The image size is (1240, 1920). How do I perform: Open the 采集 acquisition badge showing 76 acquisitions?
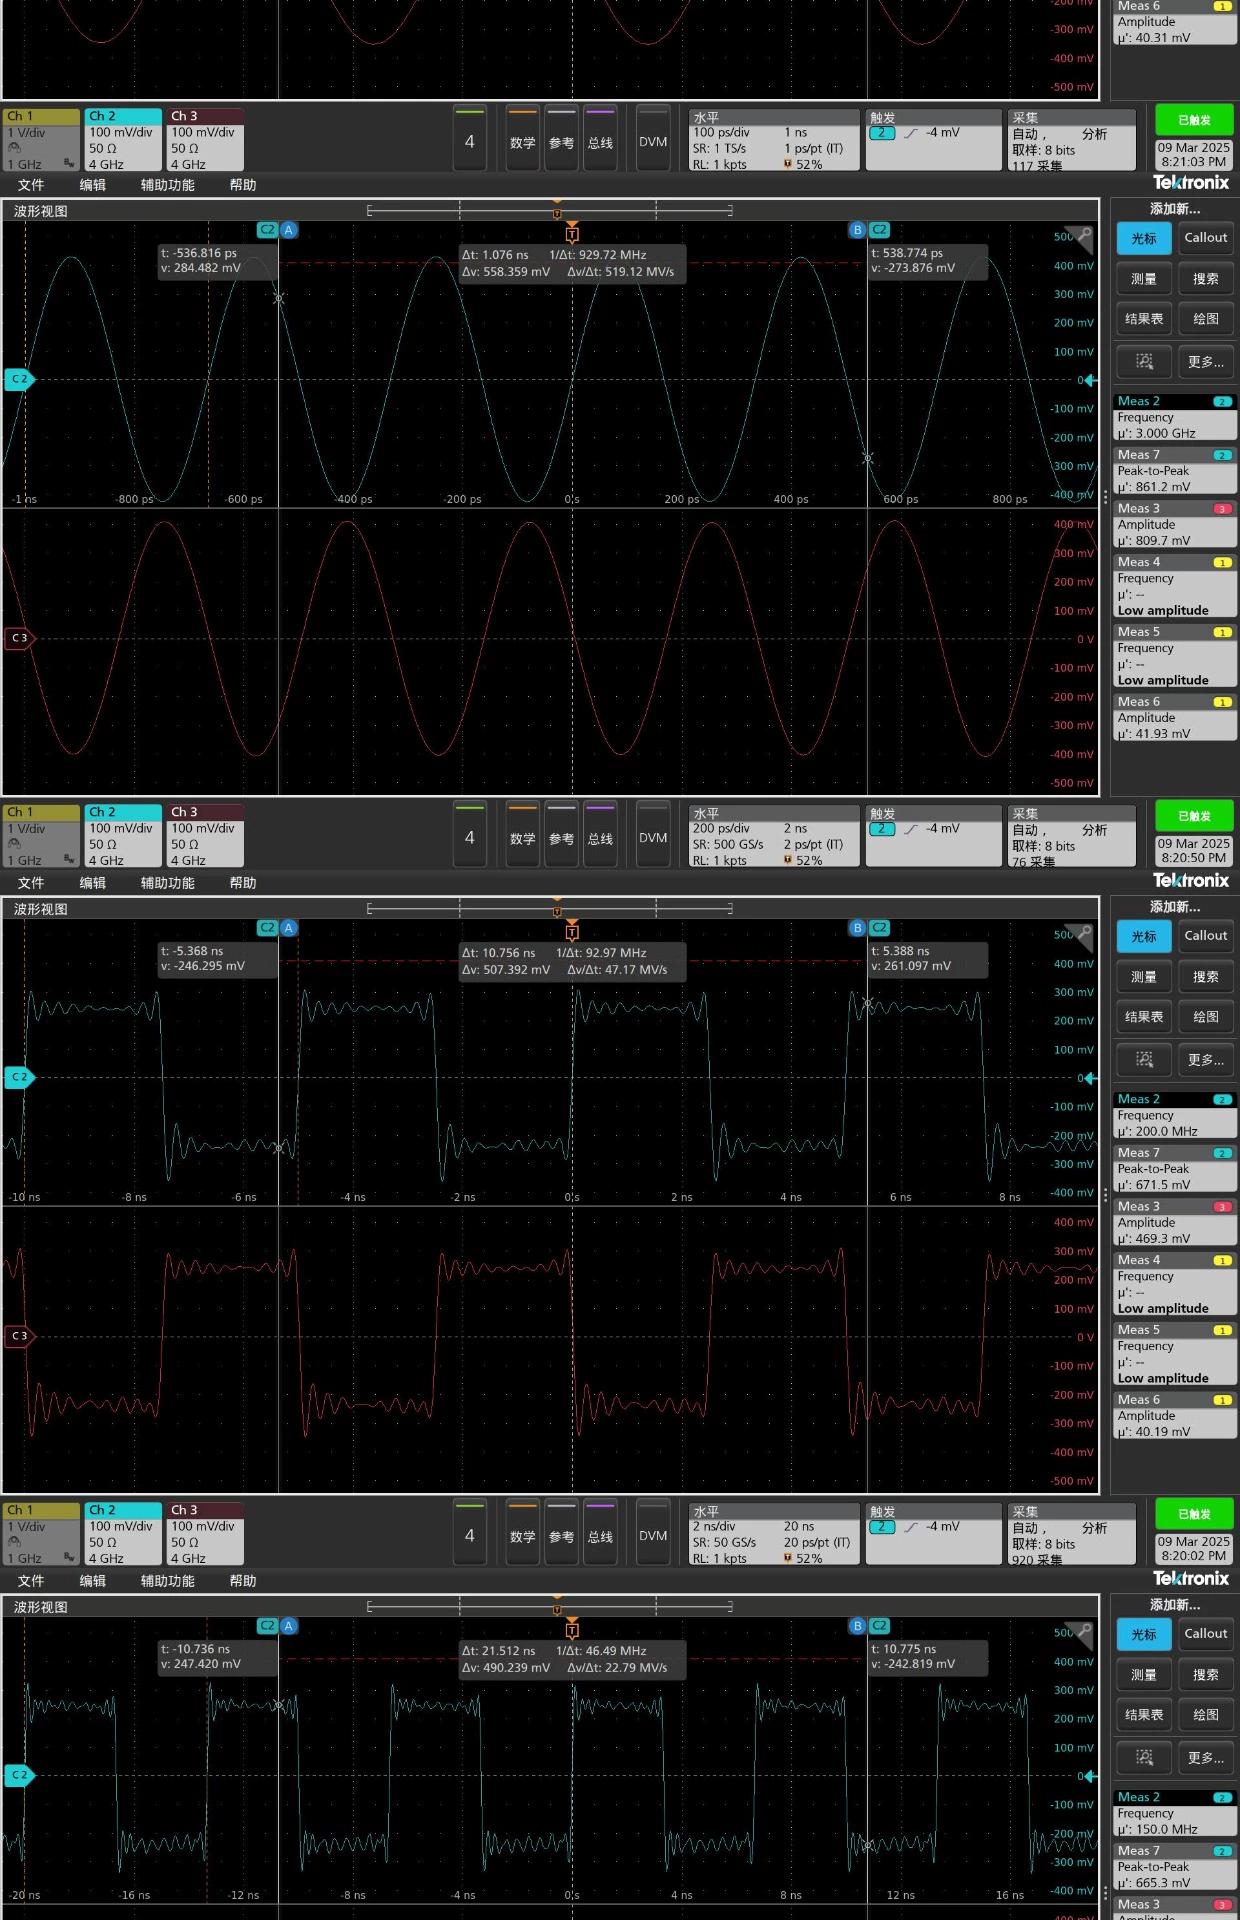(x=1071, y=836)
